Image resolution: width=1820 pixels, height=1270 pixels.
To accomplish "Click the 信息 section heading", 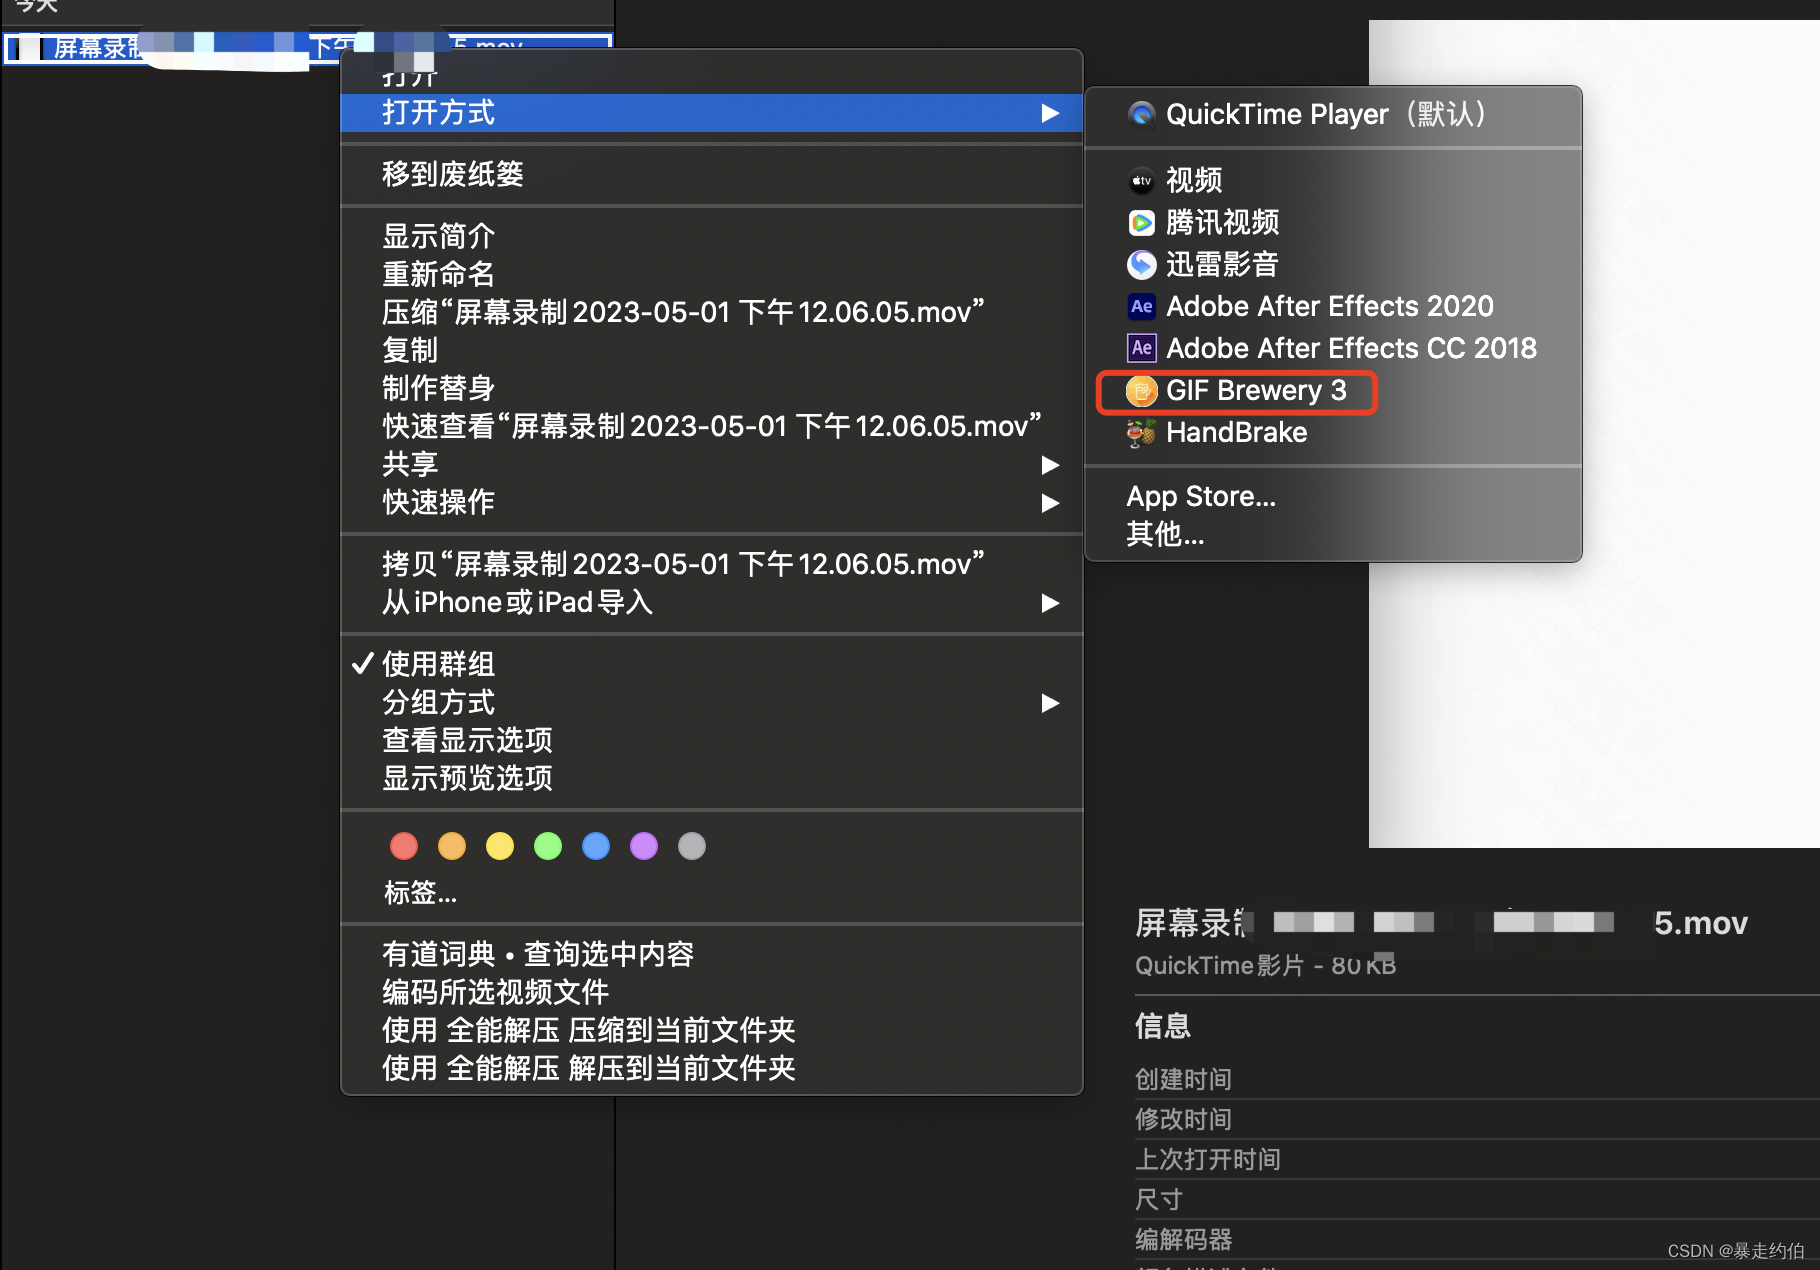I will [x=1163, y=1026].
